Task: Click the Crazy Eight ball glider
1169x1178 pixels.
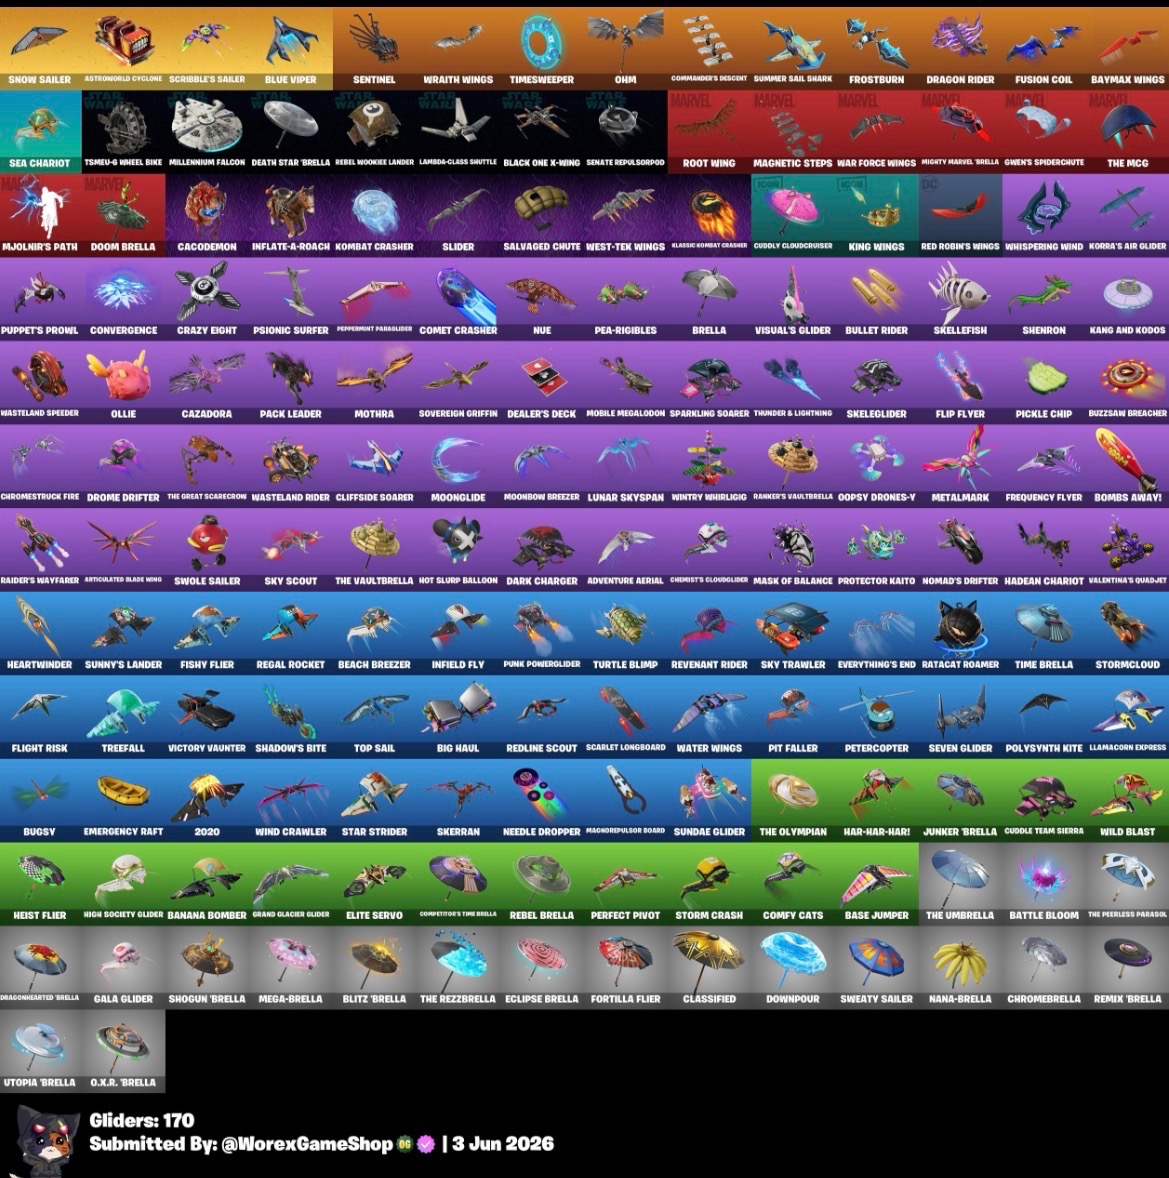Action: (207, 298)
